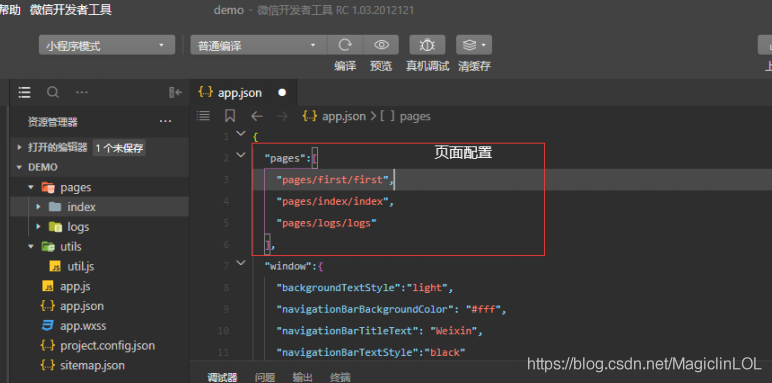This screenshot has width=772, height=383.
Task: Collapse the utils folder
Action: coord(31,246)
